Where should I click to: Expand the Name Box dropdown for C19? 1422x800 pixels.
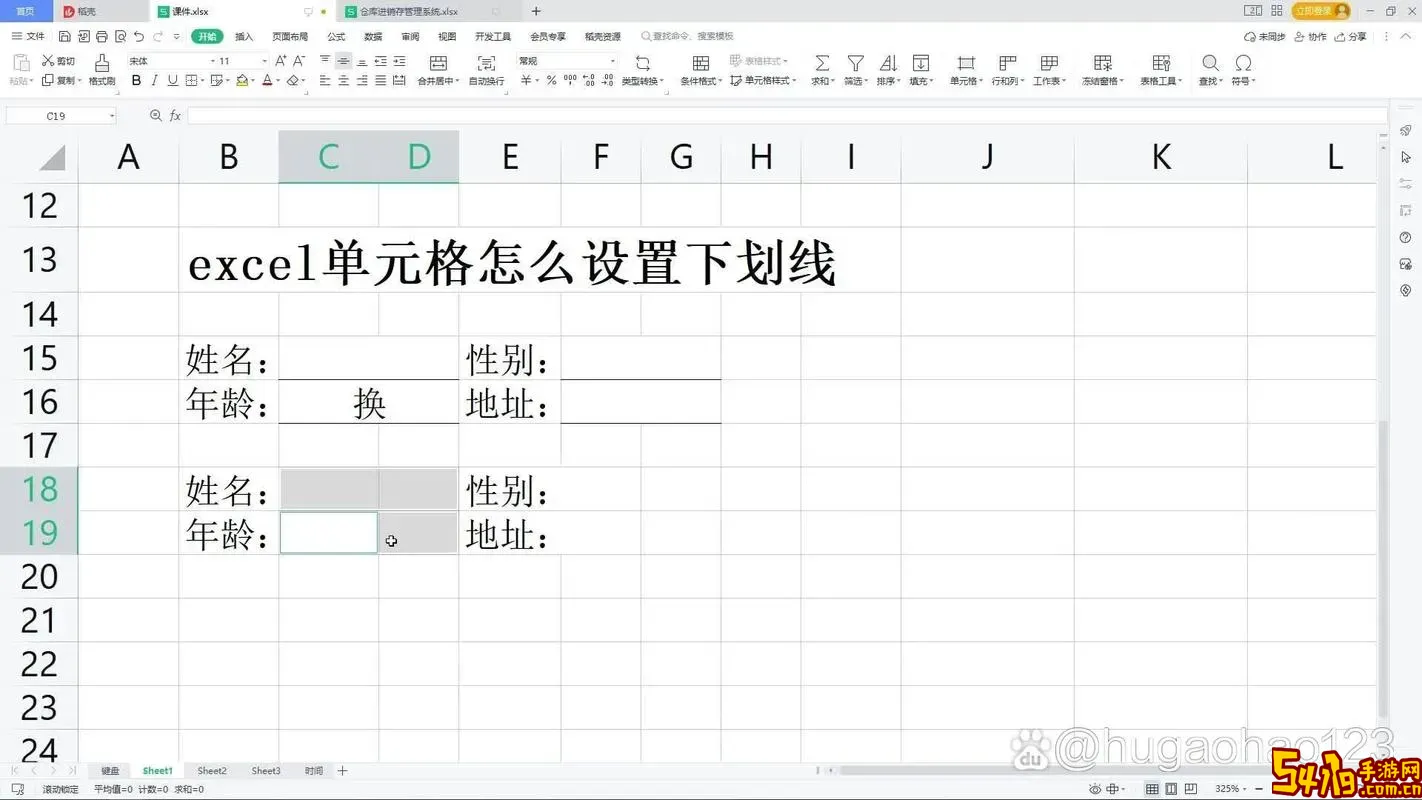click(111, 116)
